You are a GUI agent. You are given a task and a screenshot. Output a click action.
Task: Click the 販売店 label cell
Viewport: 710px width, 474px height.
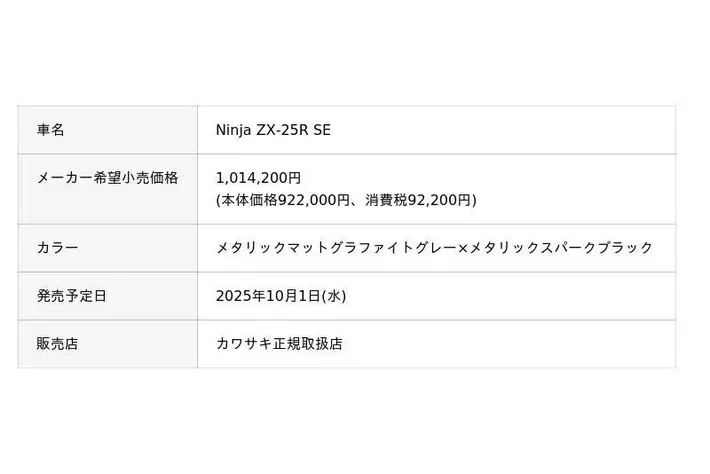coord(57,343)
